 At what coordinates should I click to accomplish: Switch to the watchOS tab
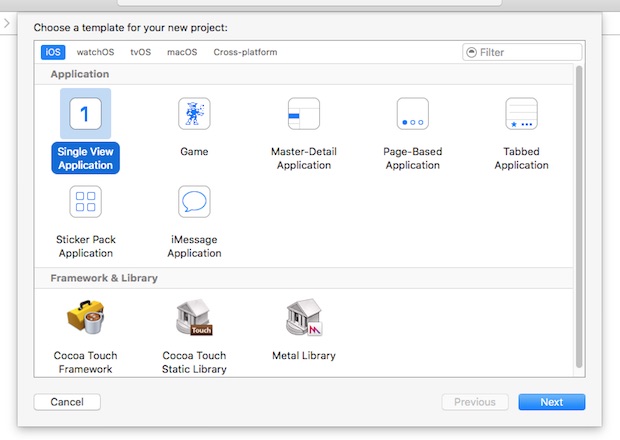point(95,52)
